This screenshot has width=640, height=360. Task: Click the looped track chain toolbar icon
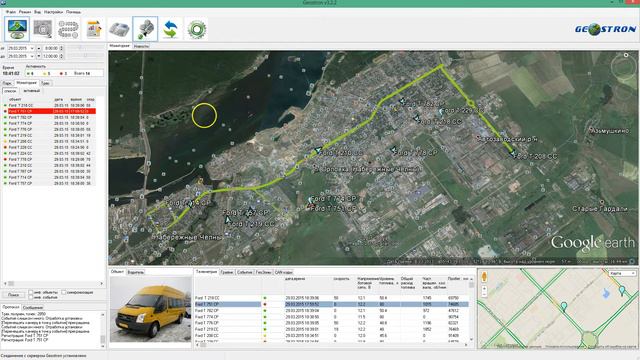click(68, 29)
